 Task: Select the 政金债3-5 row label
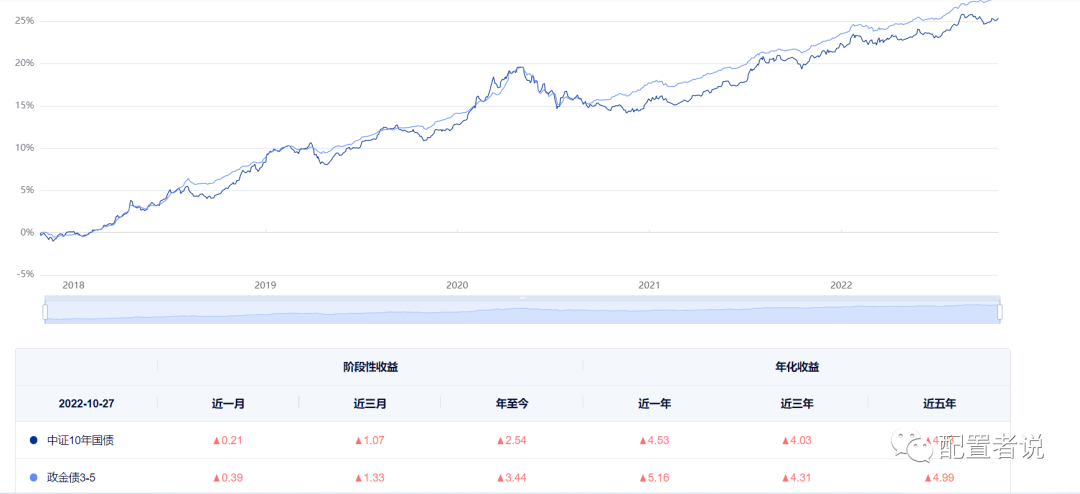click(x=71, y=477)
